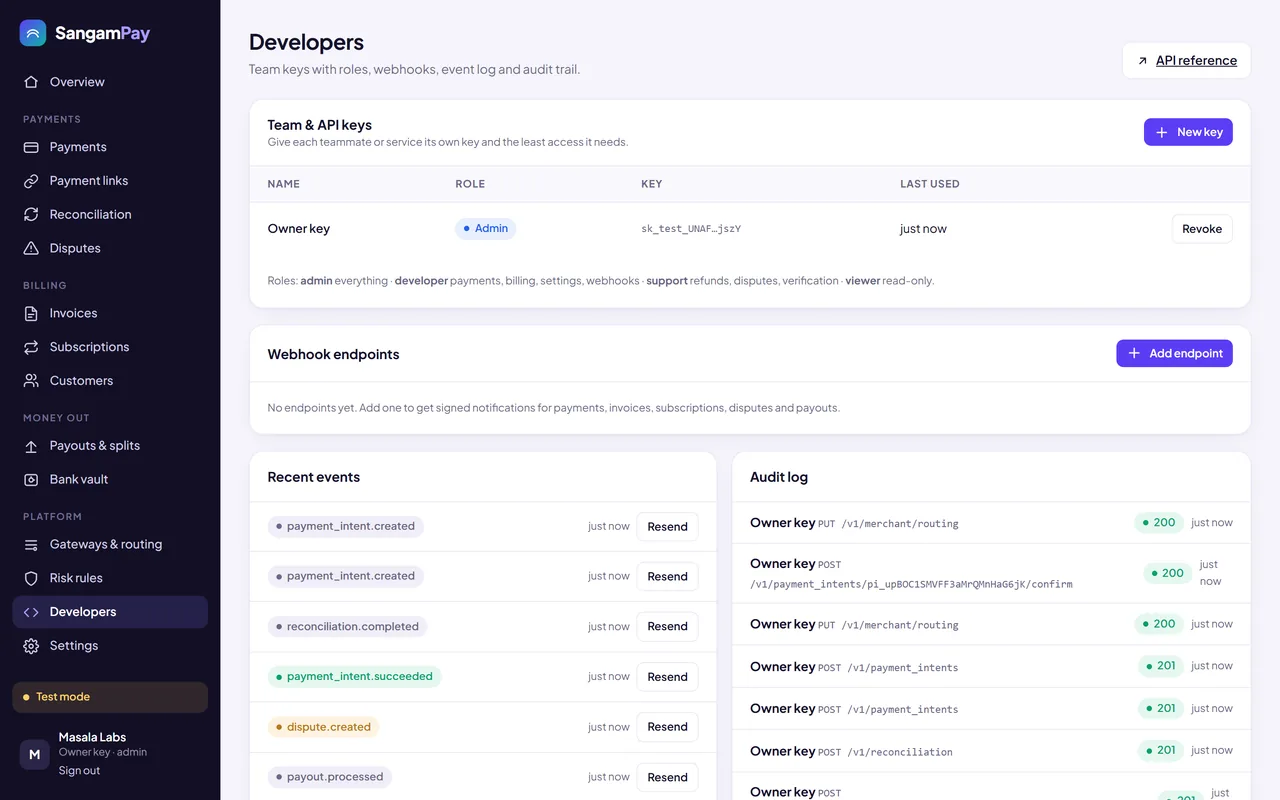The width and height of the screenshot is (1280, 800).
Task: Click the Payments card icon
Action: tap(31, 147)
